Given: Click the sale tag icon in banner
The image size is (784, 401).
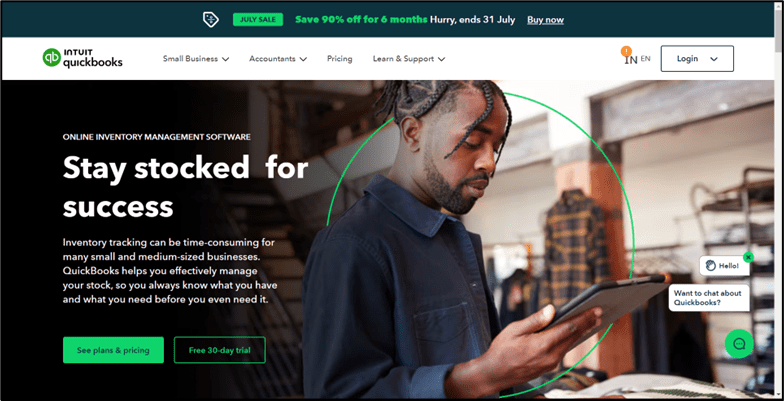Looking at the screenshot, I should click(x=210, y=20).
